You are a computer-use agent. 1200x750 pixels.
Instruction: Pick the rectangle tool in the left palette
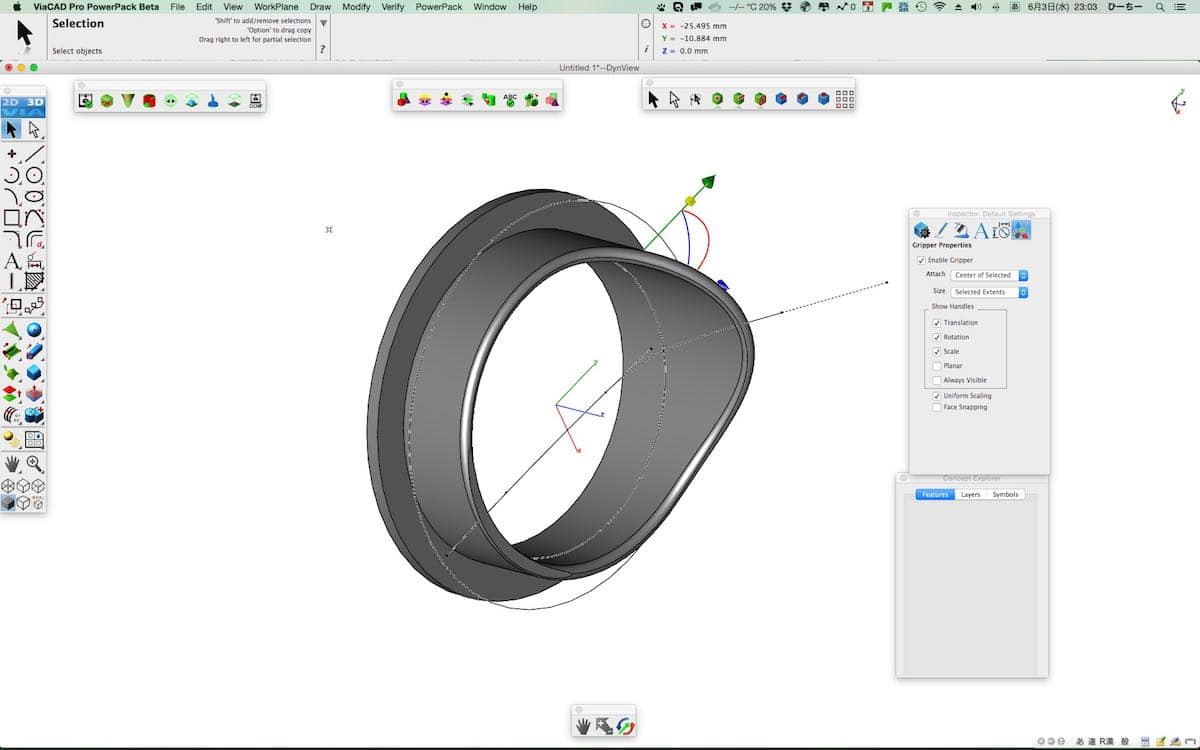pos(12,217)
